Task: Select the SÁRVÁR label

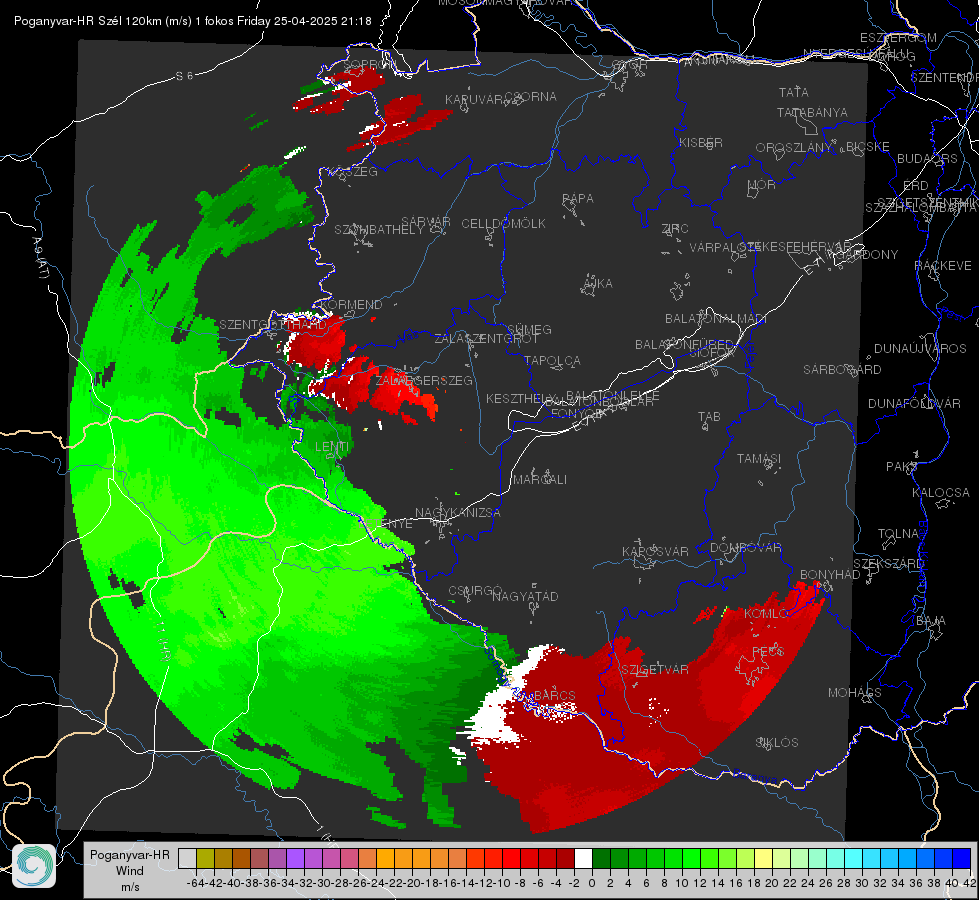Action: pyautogui.click(x=426, y=222)
